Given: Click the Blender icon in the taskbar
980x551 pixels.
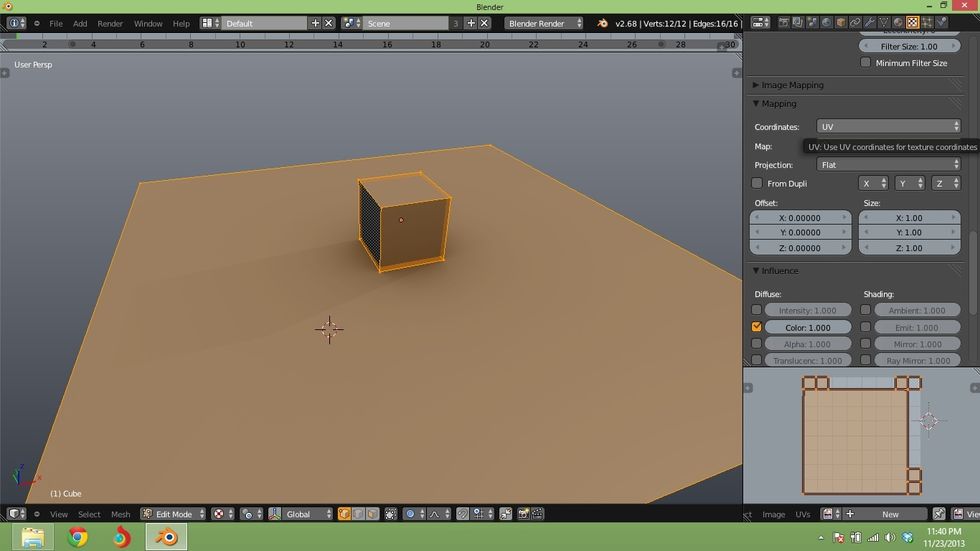Looking at the screenshot, I should [165, 537].
